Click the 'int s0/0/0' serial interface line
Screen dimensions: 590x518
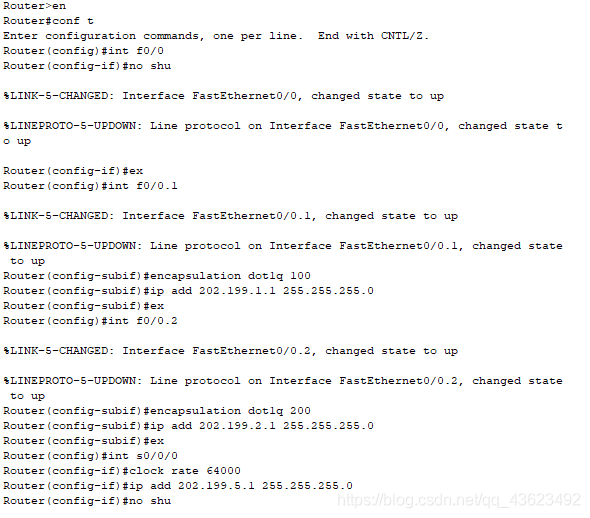click(90, 456)
